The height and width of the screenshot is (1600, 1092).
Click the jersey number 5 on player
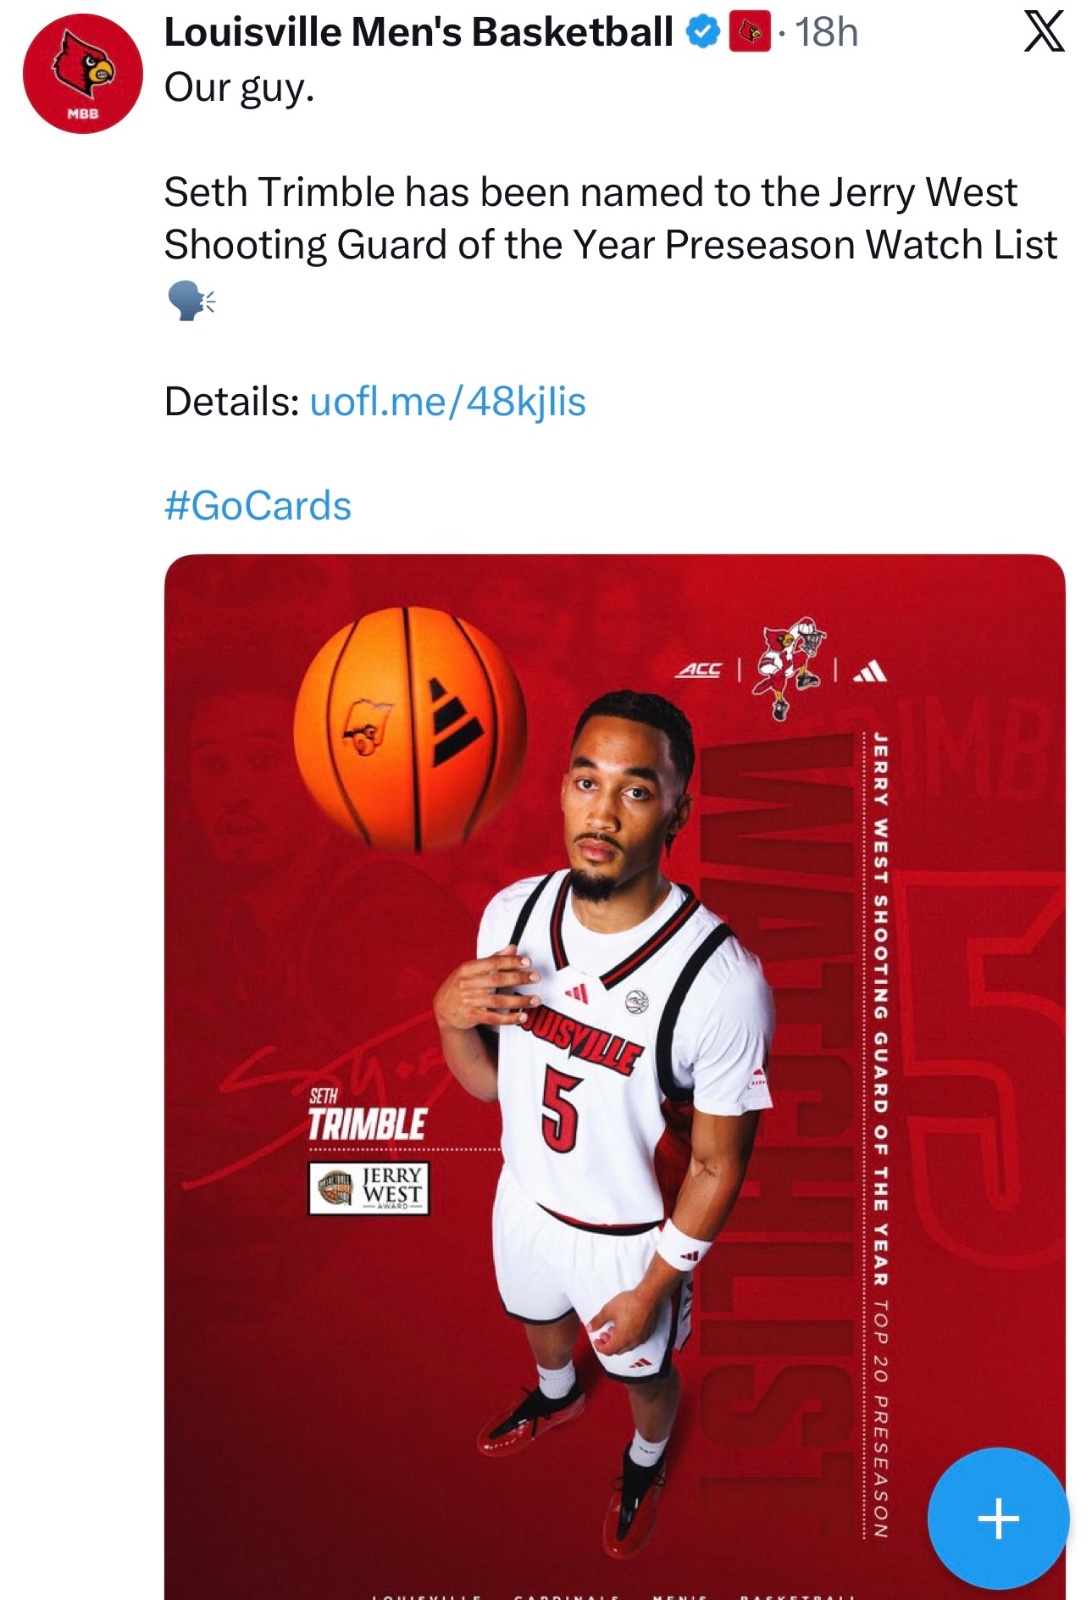[559, 1108]
